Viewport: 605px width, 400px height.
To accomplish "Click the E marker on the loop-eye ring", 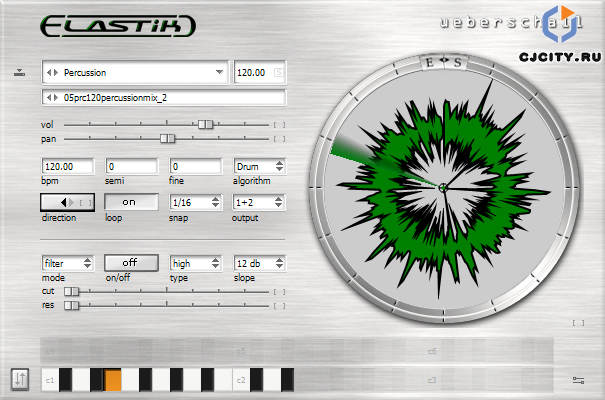I will click(429, 62).
